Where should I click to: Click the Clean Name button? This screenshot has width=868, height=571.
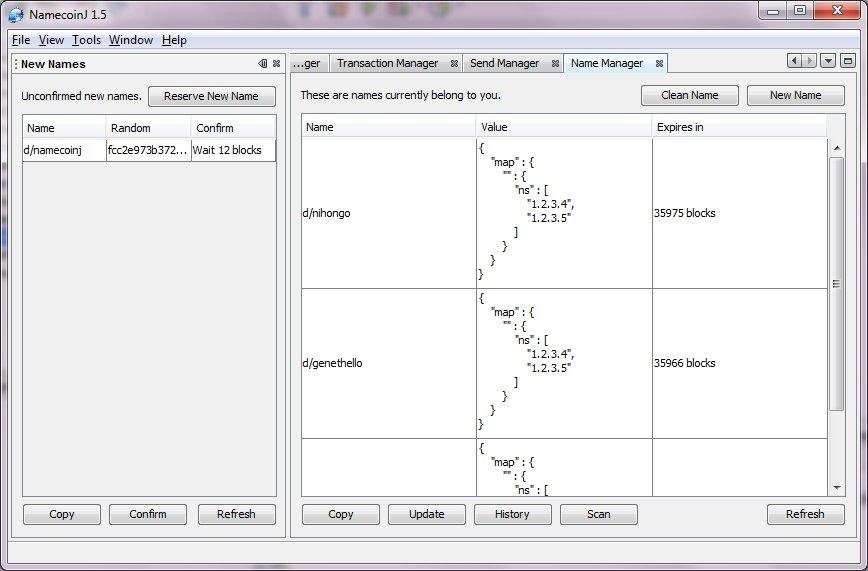tap(690, 95)
